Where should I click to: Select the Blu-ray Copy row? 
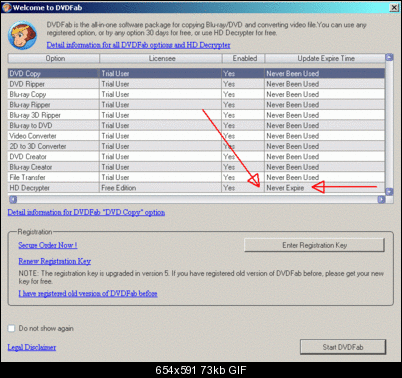tap(196, 94)
